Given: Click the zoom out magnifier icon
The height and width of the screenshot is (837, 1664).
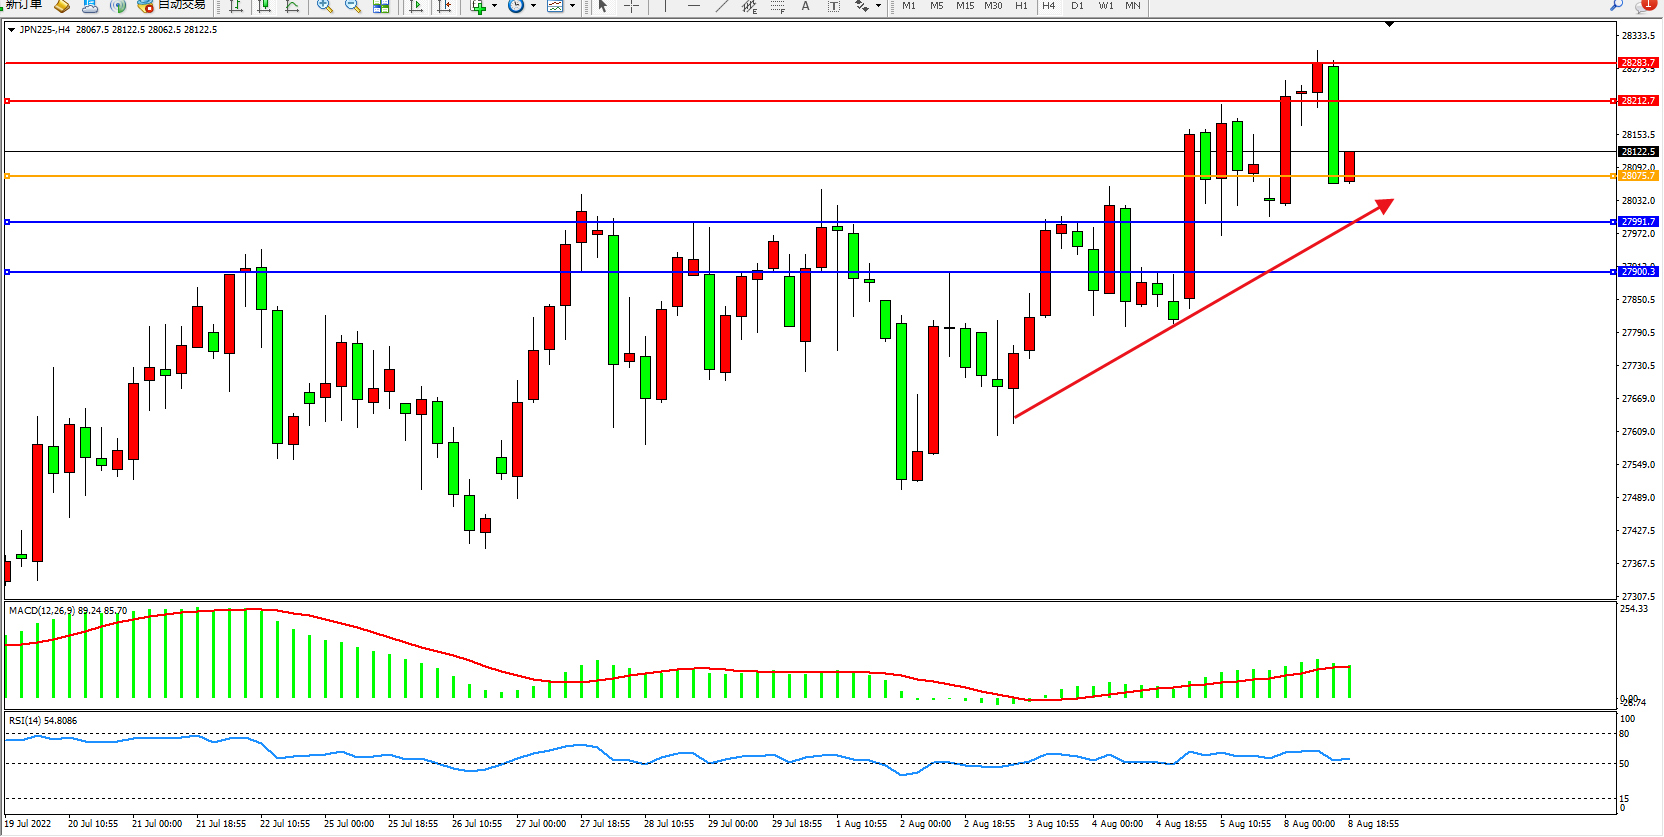Looking at the screenshot, I should coord(353,6).
